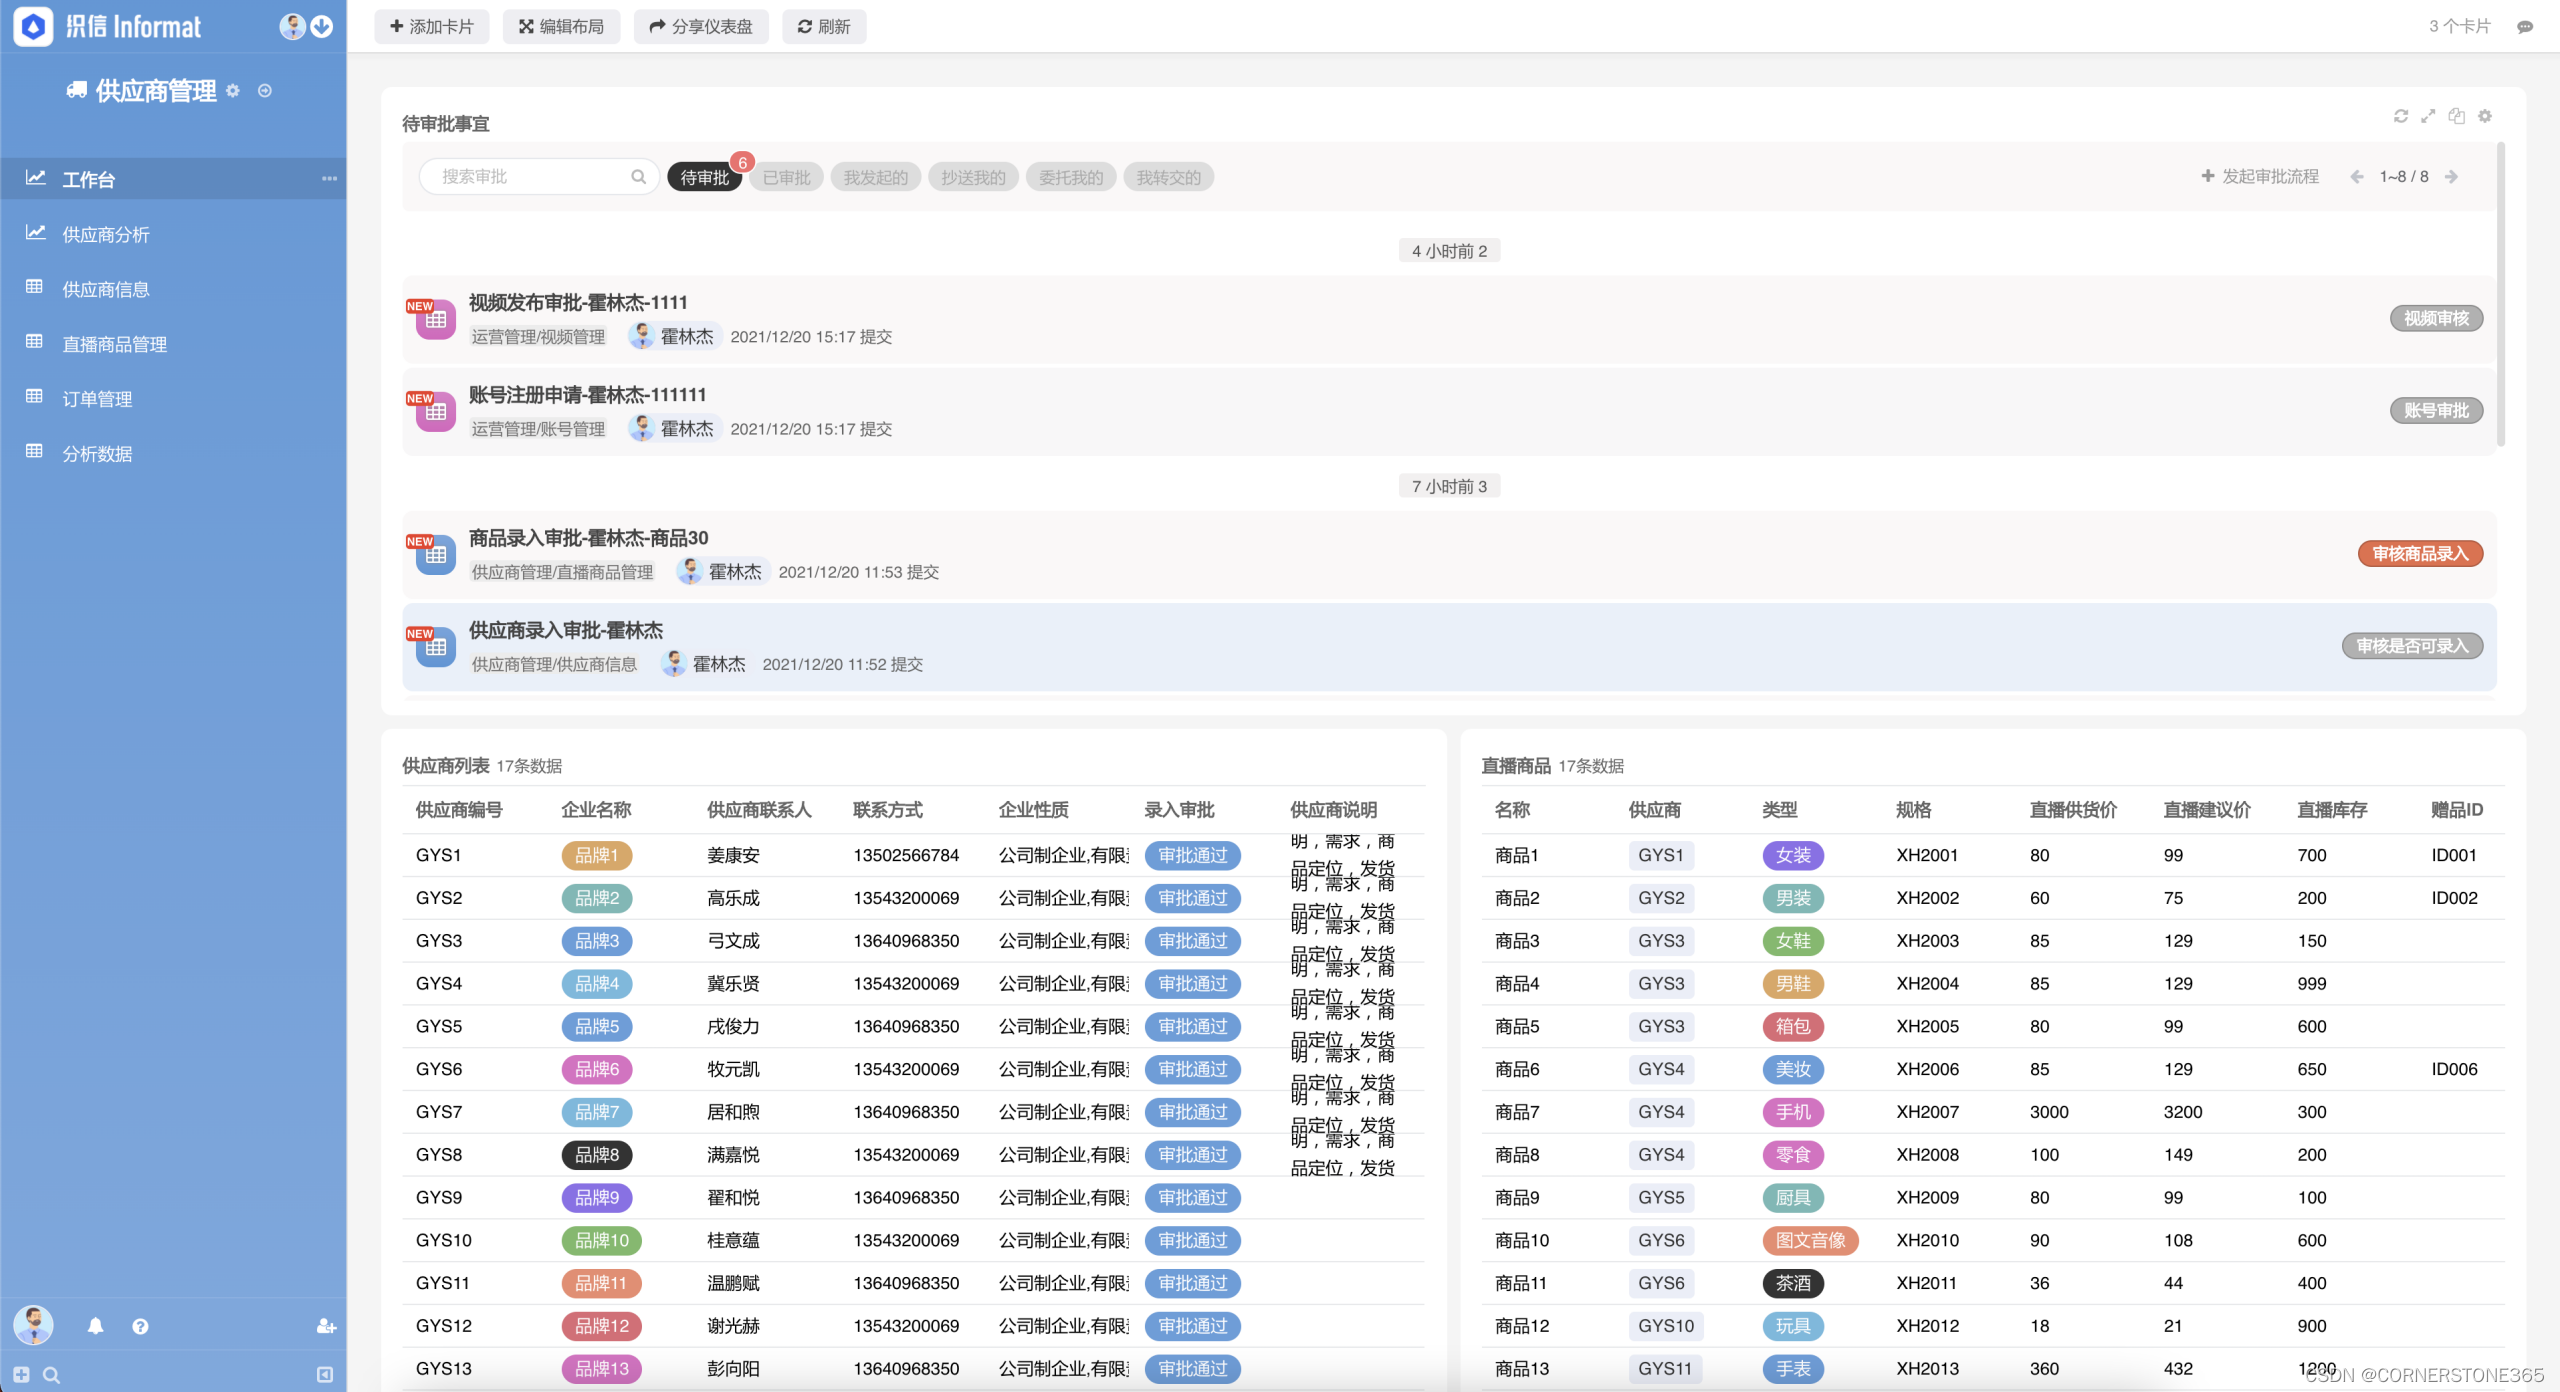Open the 工作台 more options ellipsis
The width and height of the screenshot is (2560, 1392).
pyautogui.click(x=329, y=179)
